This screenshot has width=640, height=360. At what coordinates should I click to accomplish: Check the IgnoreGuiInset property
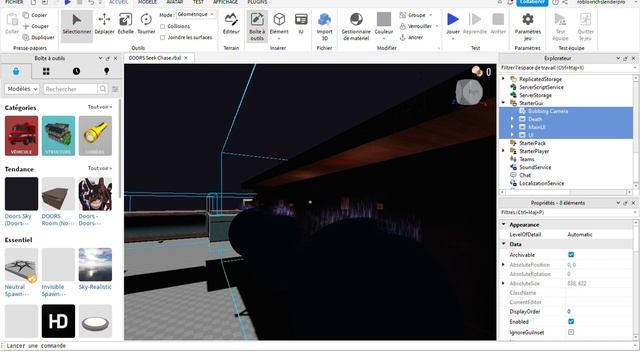pyautogui.click(x=571, y=332)
